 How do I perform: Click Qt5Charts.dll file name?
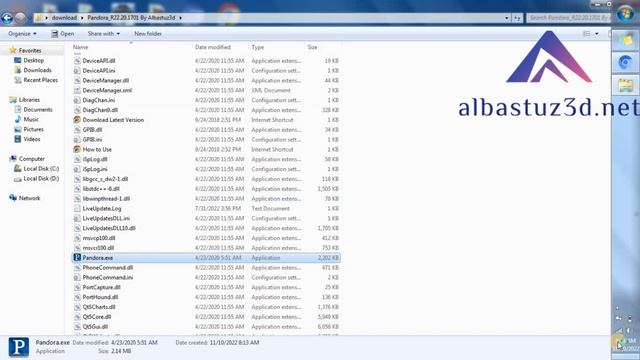point(99,307)
